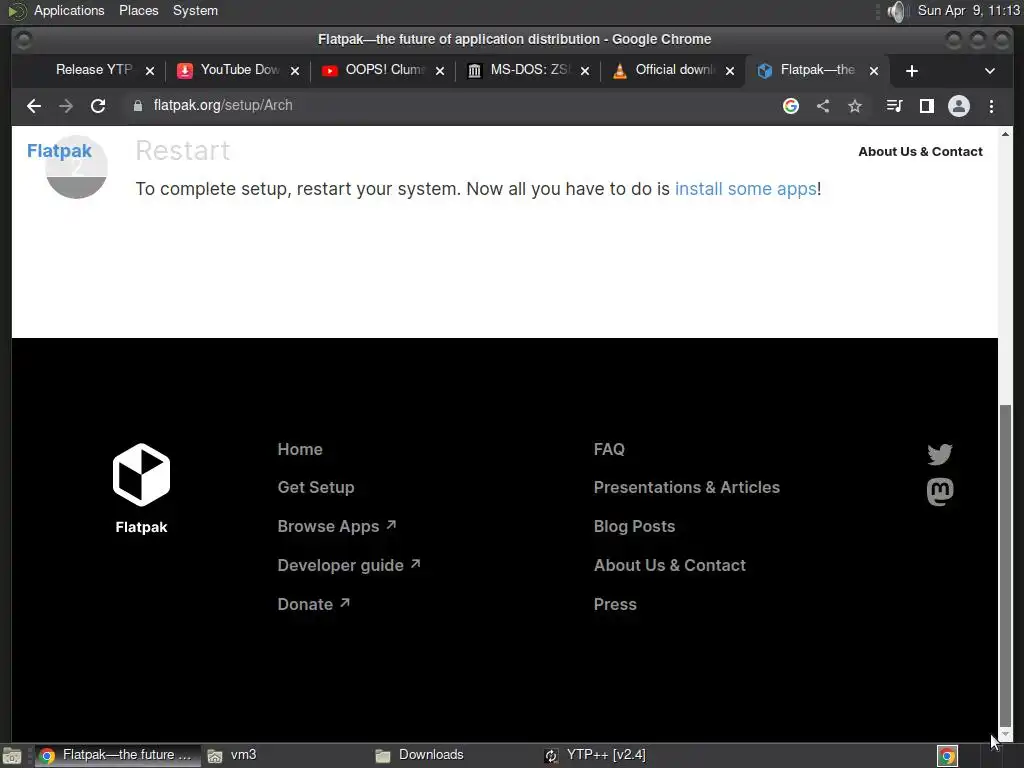Open the System menu
This screenshot has width=1024, height=768.
(x=195, y=10)
